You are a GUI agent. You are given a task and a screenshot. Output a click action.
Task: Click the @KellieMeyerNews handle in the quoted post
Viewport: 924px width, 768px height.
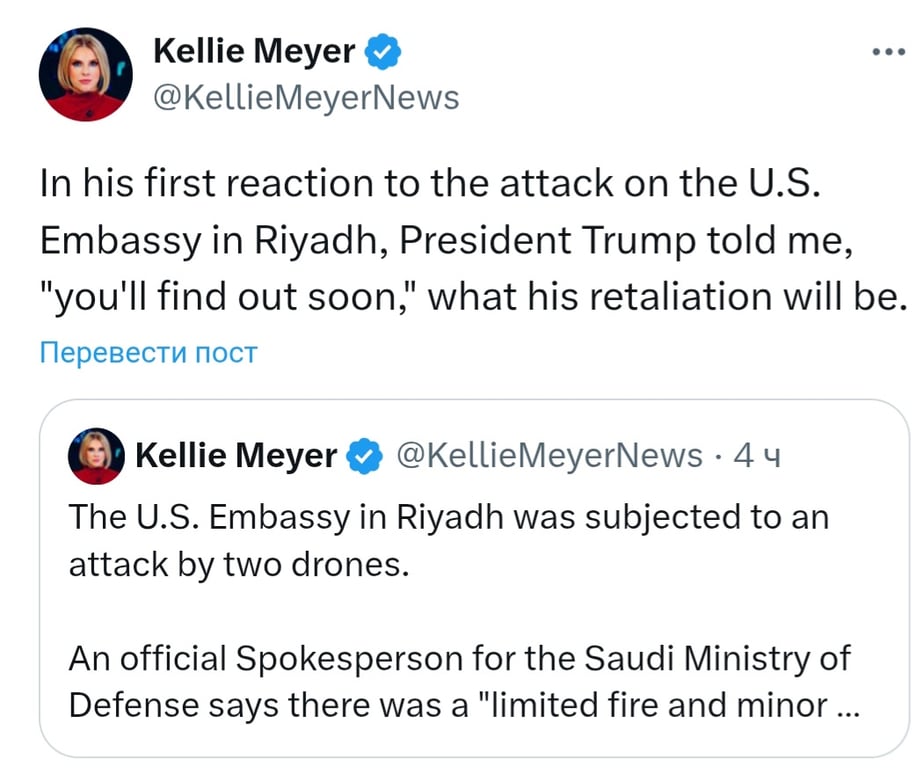(550, 456)
